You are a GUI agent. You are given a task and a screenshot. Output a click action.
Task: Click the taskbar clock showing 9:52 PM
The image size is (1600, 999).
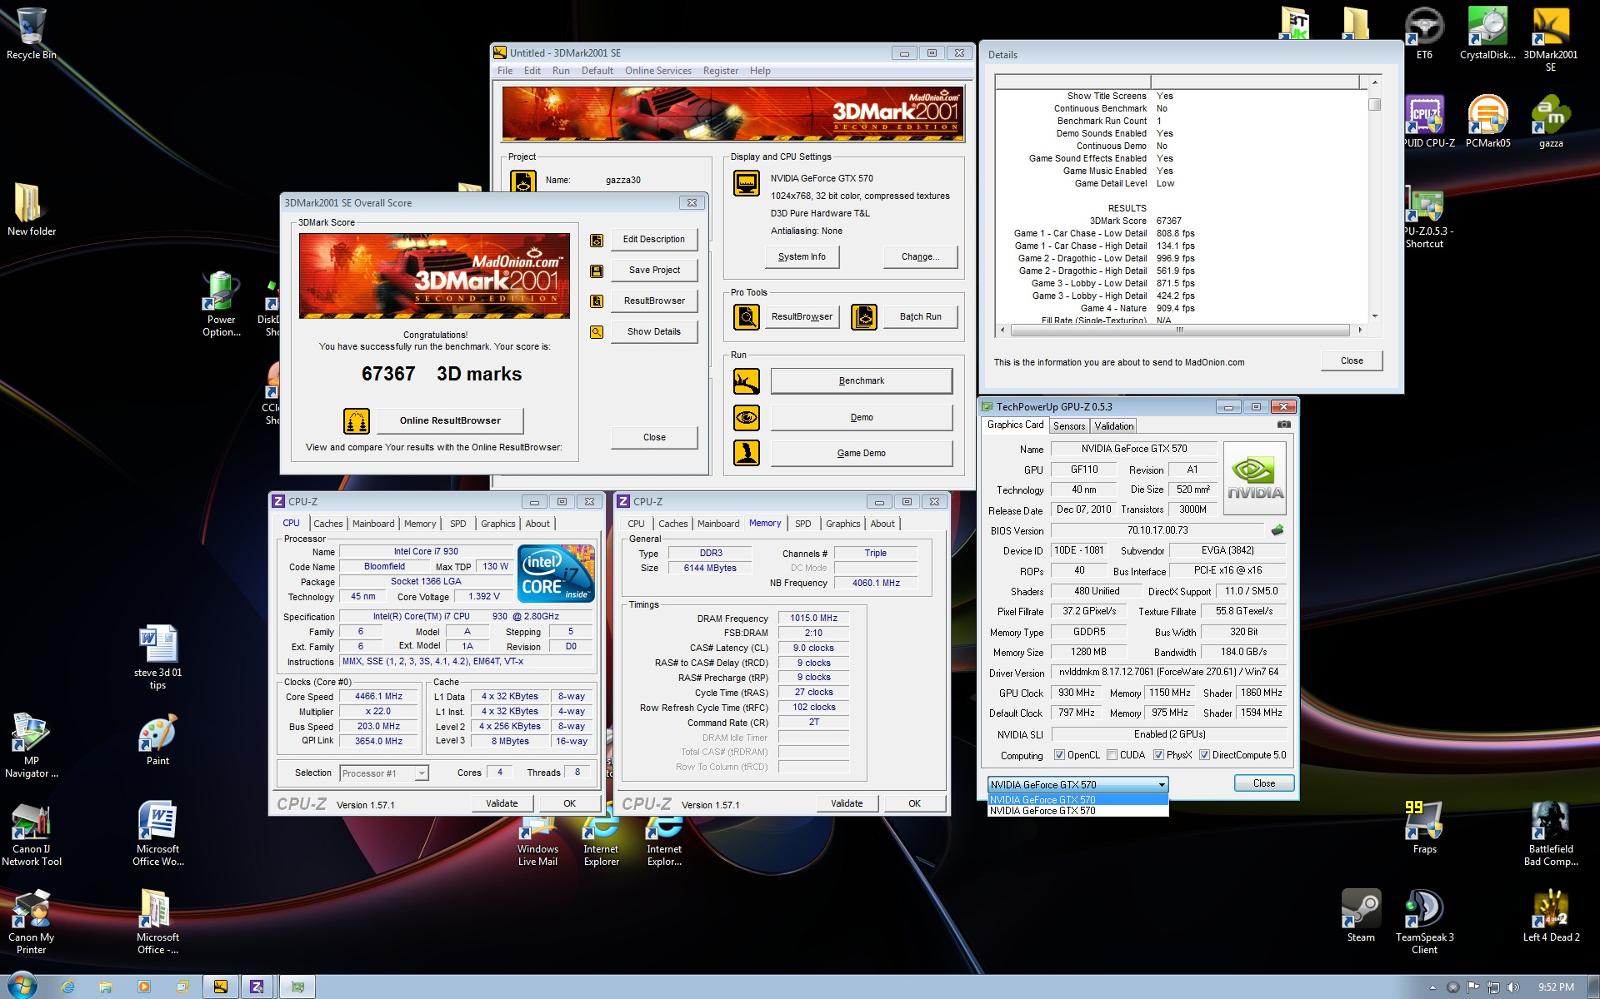[1556, 987]
